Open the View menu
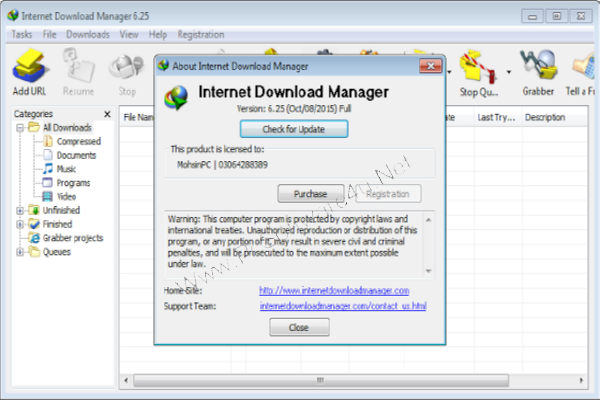This screenshot has width=600, height=400. click(x=129, y=34)
